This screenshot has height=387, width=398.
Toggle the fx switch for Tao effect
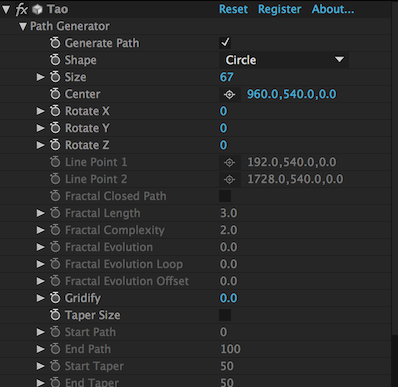(x=21, y=9)
